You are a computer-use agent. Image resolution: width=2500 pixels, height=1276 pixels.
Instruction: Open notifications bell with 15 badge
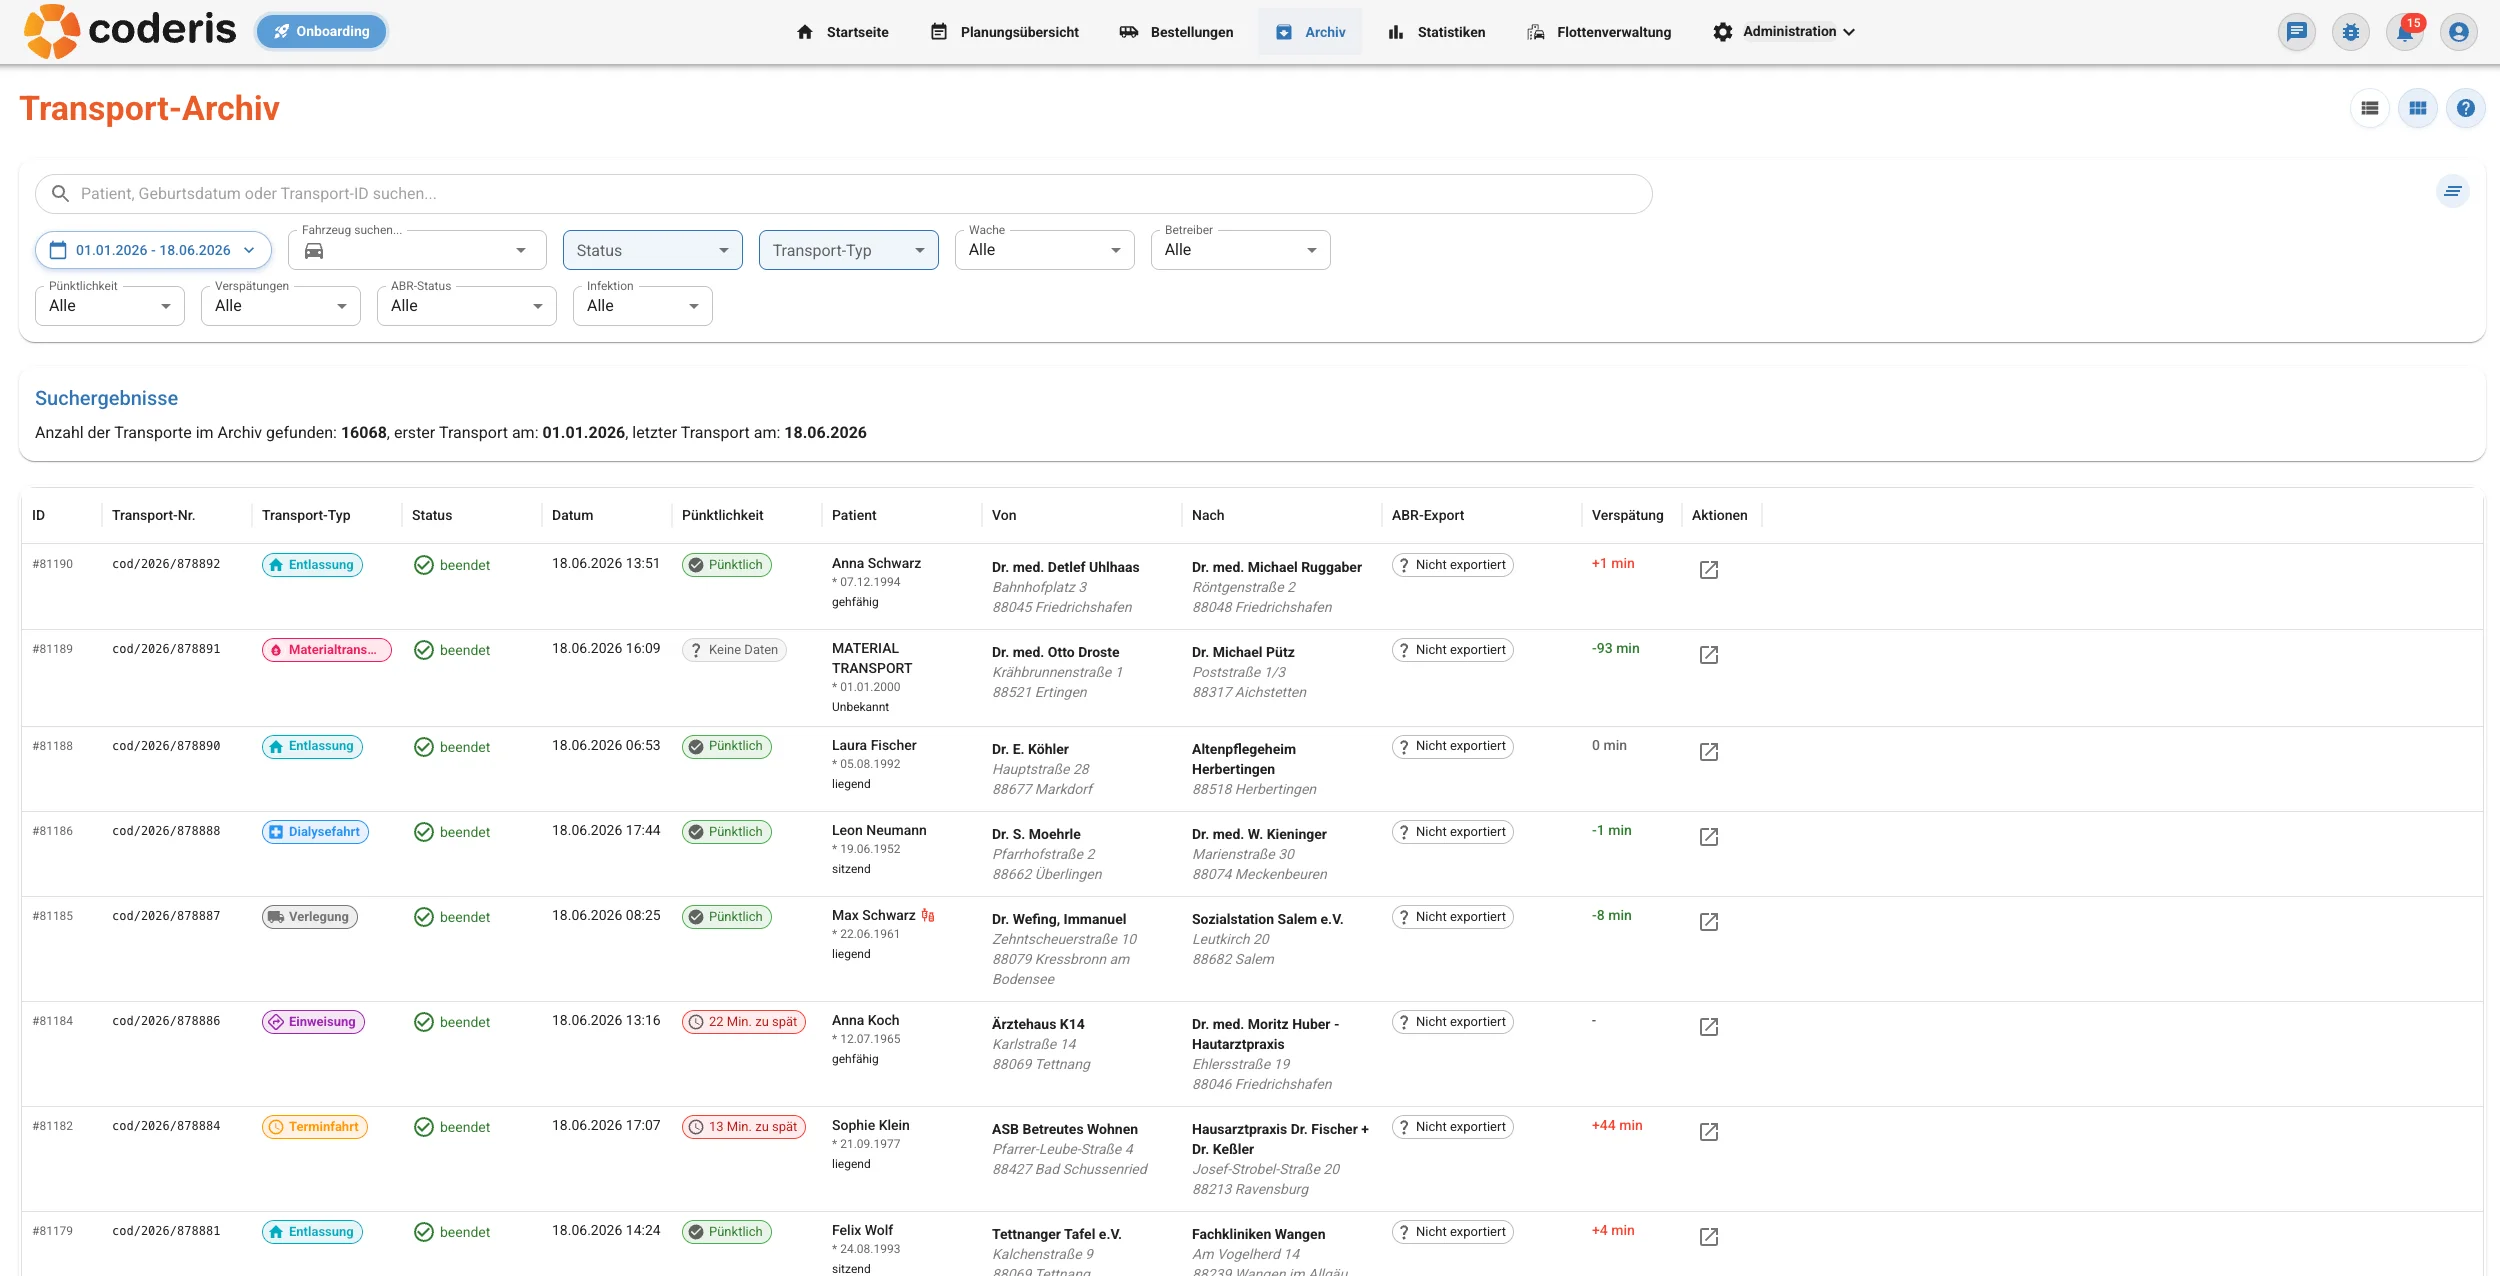(x=2405, y=32)
